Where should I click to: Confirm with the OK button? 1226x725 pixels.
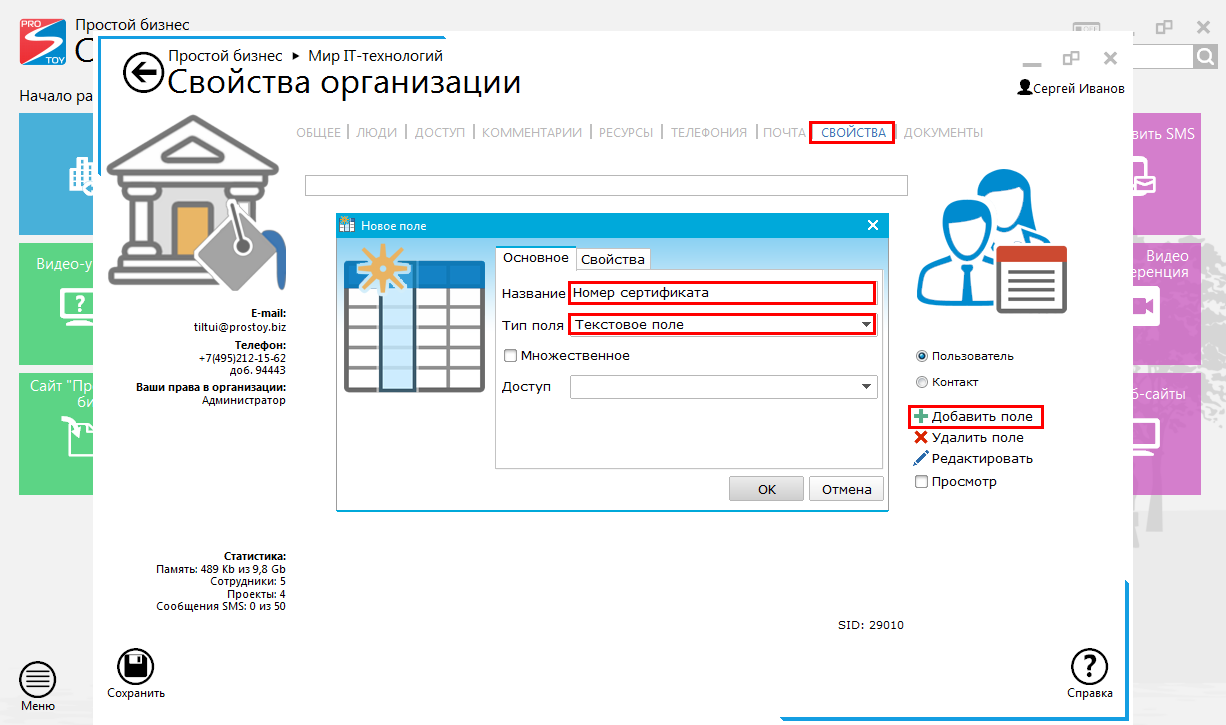tap(766, 489)
